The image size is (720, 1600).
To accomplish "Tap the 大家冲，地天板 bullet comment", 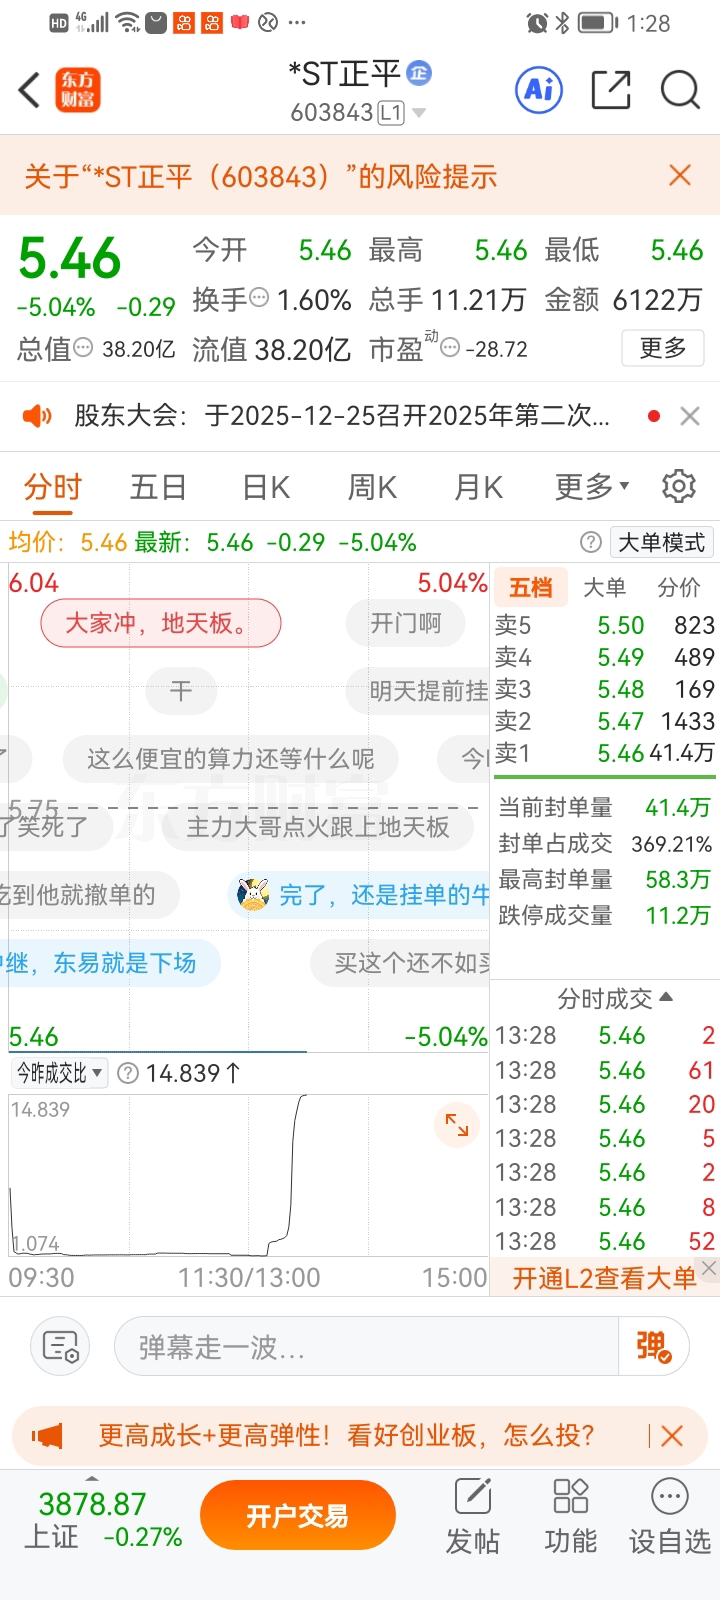I will point(160,623).
